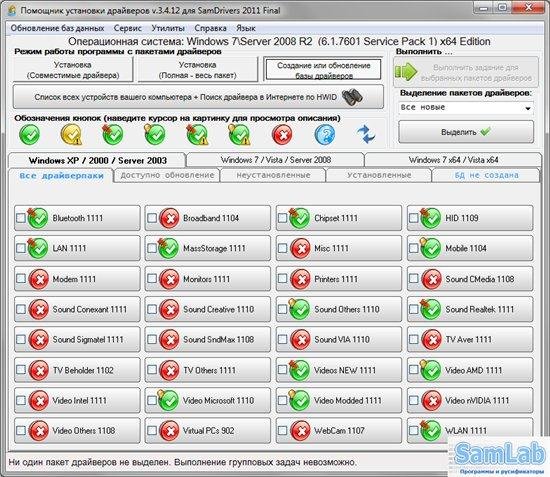Click the yellow checkmark warning legend icon

(x=71, y=135)
